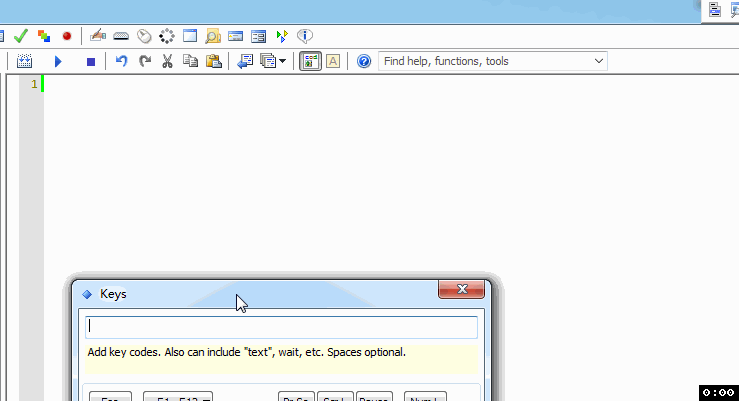
Task: Open the F1-F12 dropdown in Keys dialog
Action: pos(178,398)
